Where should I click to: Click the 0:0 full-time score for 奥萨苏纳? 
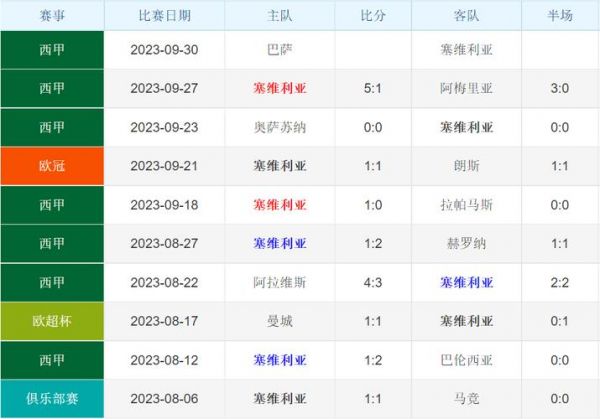[x=373, y=127]
